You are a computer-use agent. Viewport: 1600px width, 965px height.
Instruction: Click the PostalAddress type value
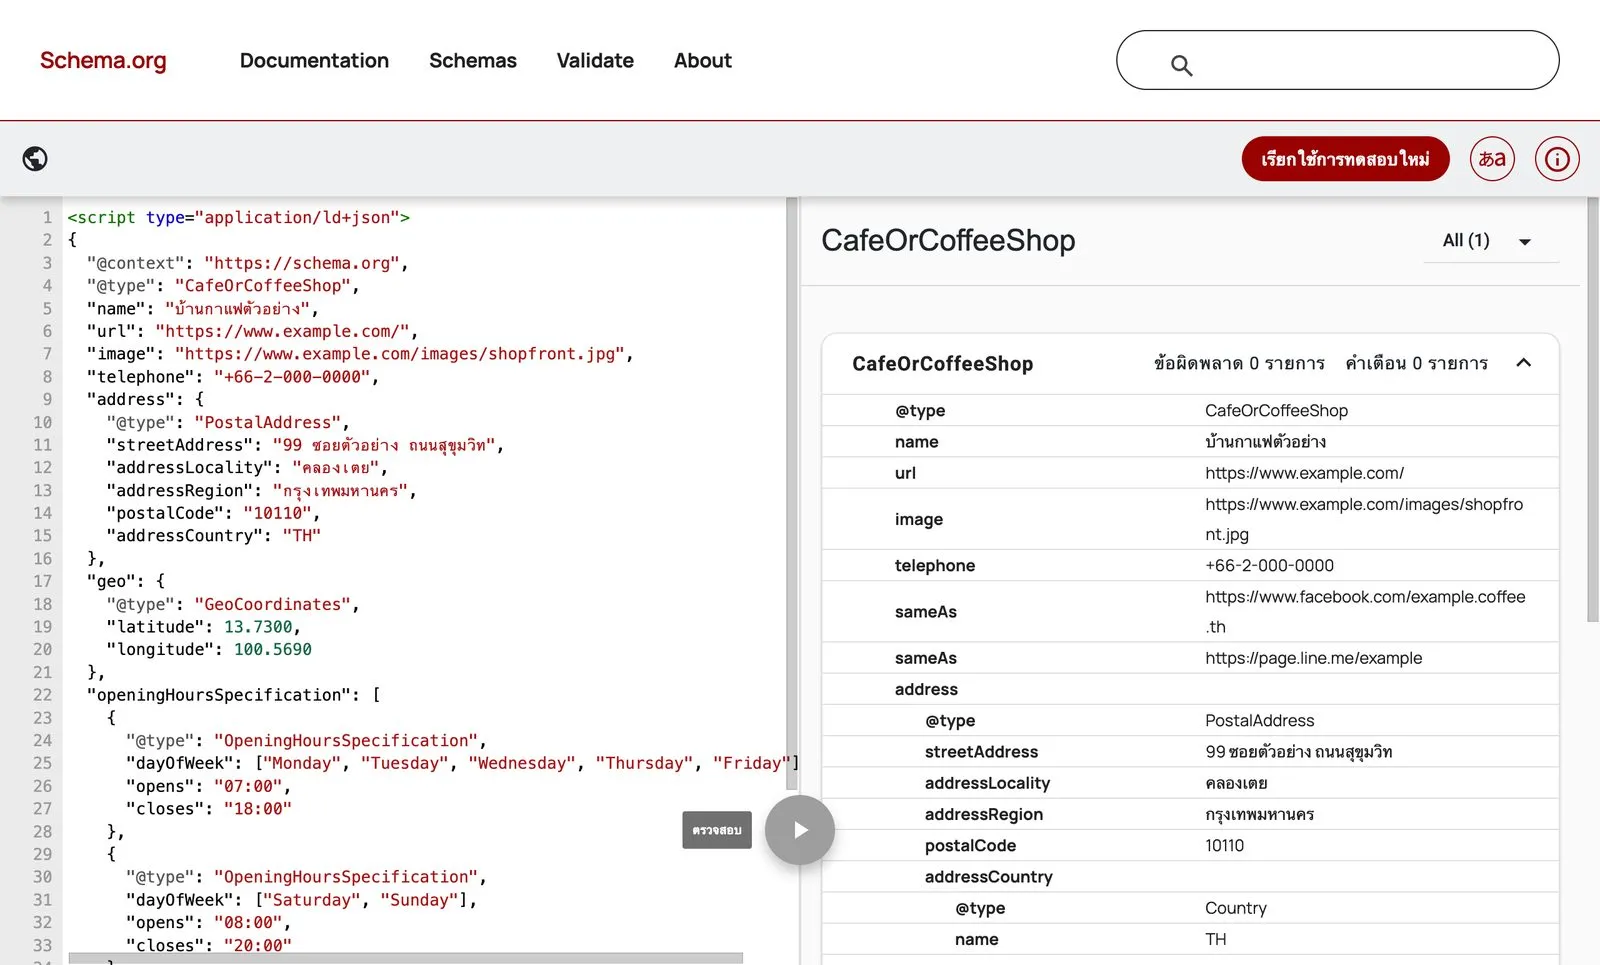tap(1259, 721)
